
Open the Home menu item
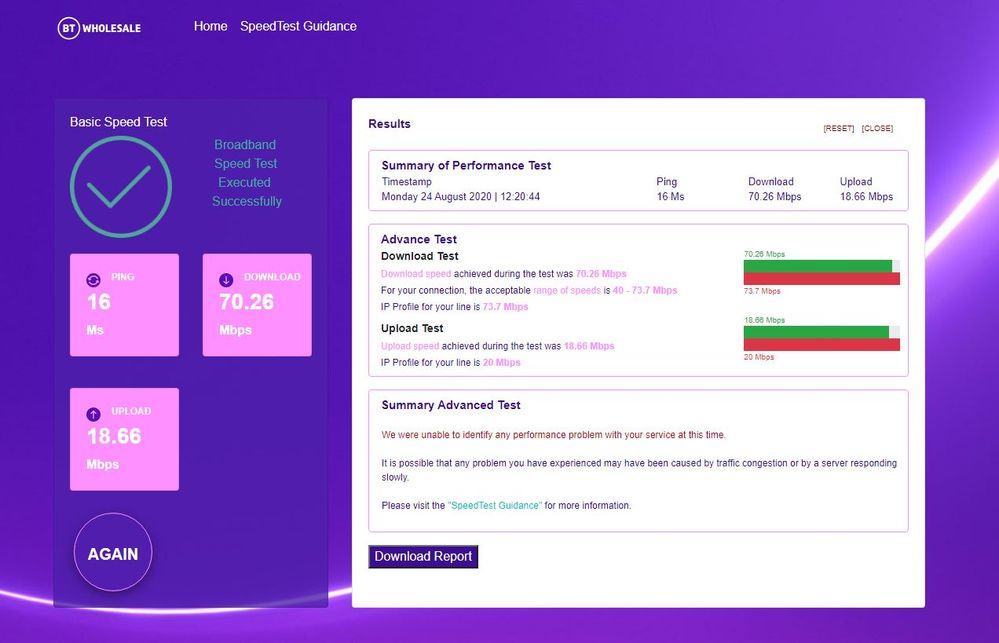pos(210,26)
